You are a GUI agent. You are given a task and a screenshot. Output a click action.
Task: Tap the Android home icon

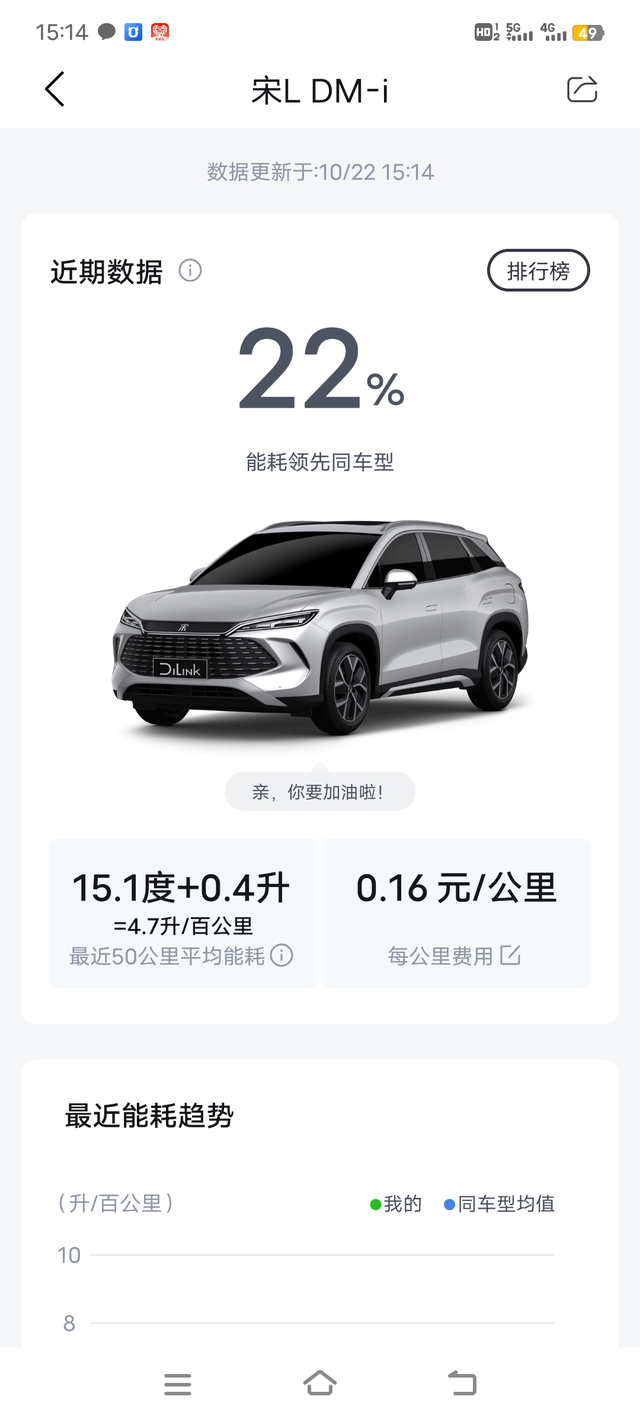320,1384
